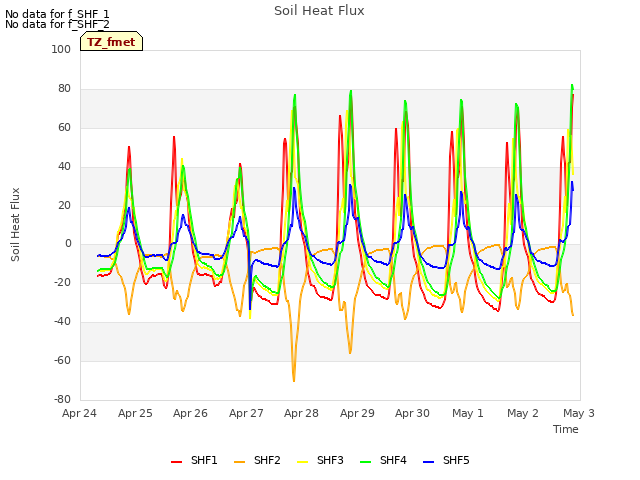Toggle SHF4 series in legend

pyautogui.click(x=383, y=460)
